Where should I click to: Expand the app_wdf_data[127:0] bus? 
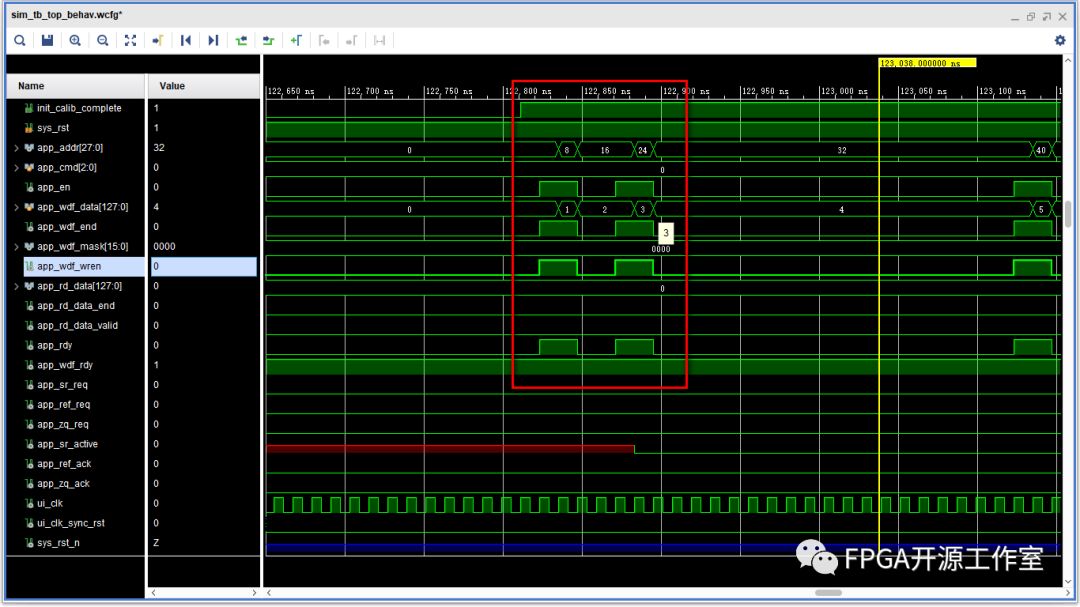[15, 207]
